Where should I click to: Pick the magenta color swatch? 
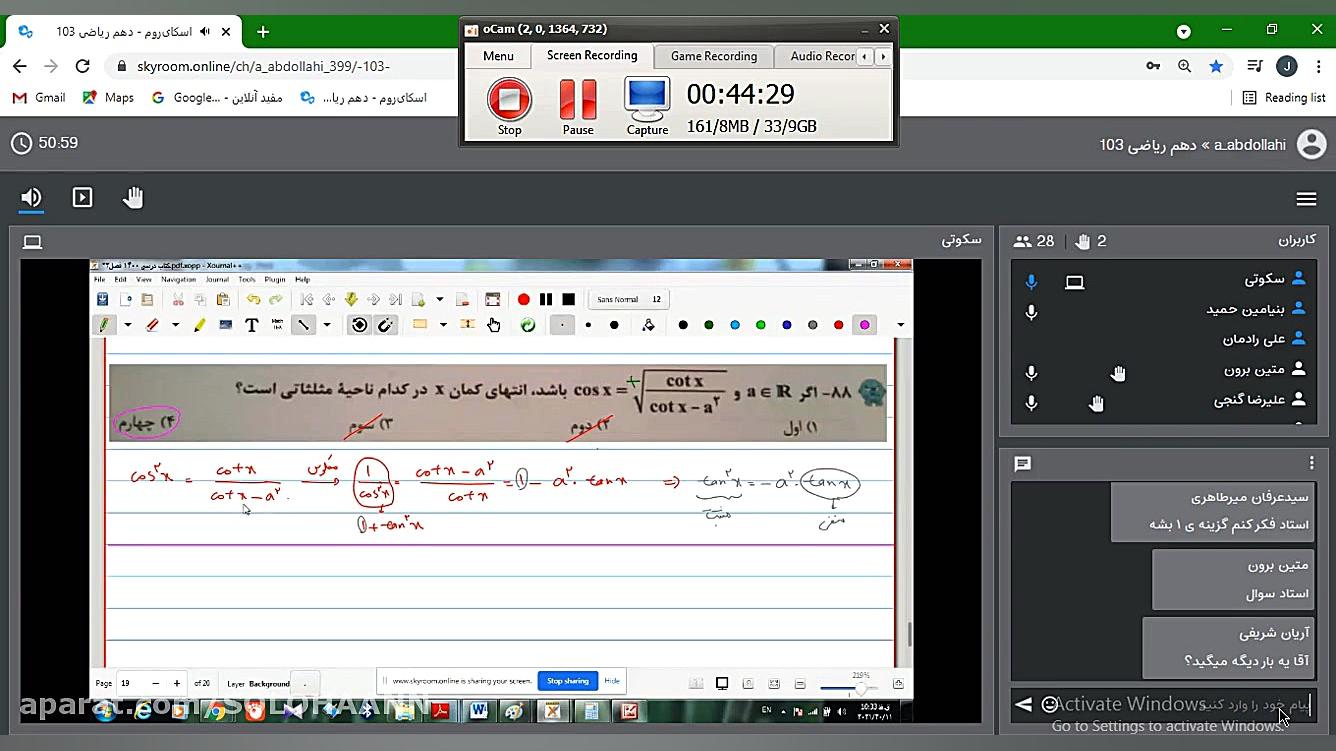[x=863, y=326]
